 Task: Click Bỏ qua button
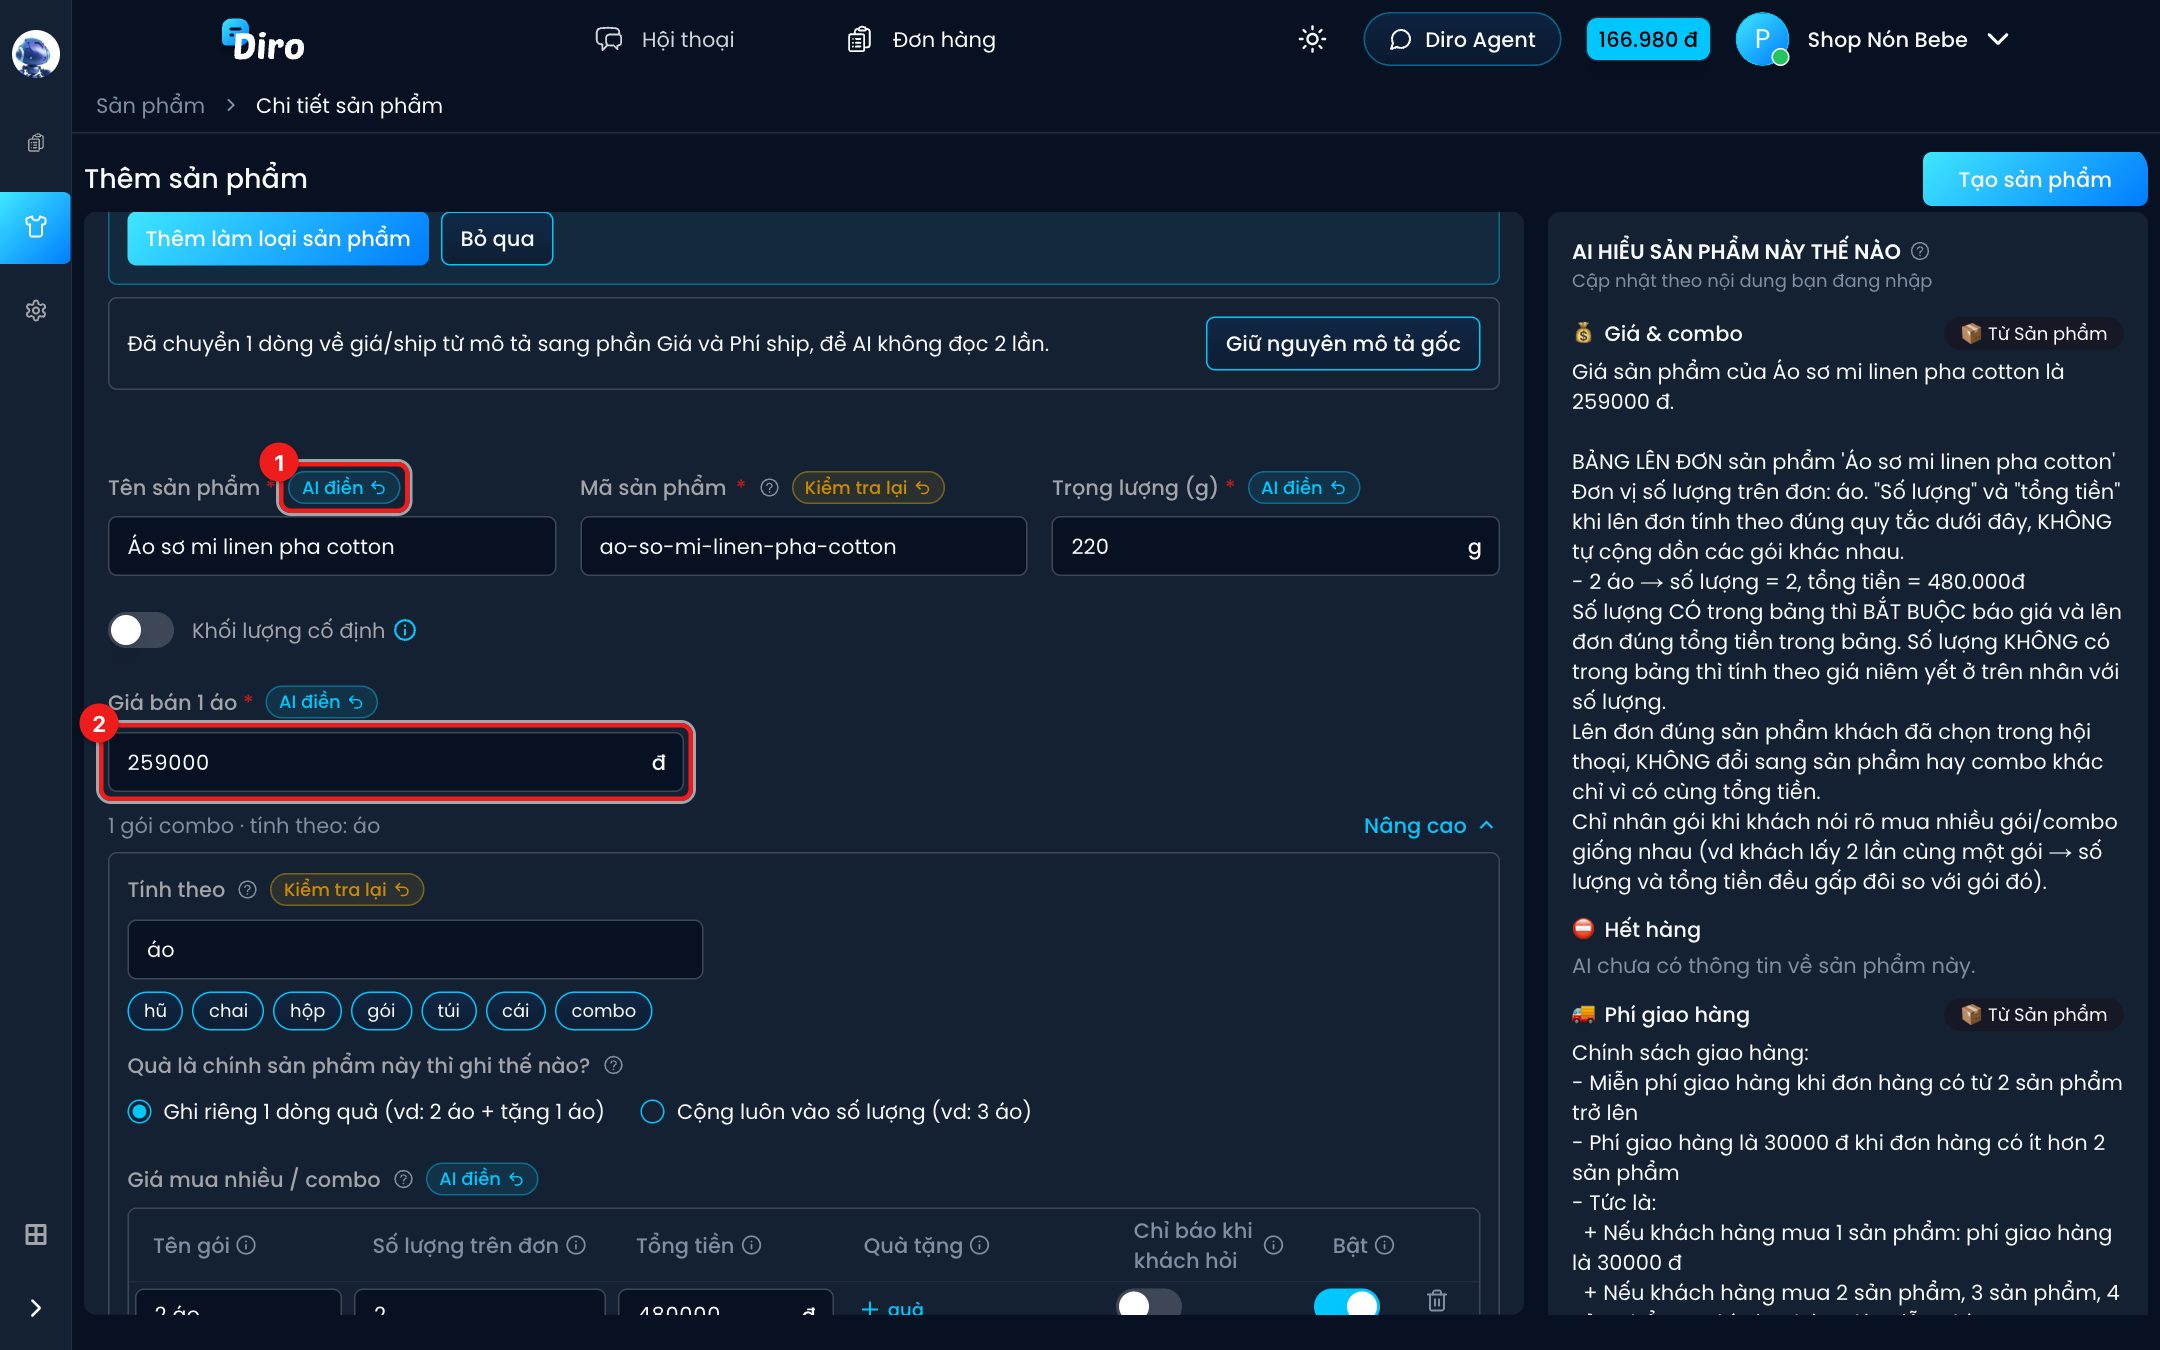coord(497,239)
